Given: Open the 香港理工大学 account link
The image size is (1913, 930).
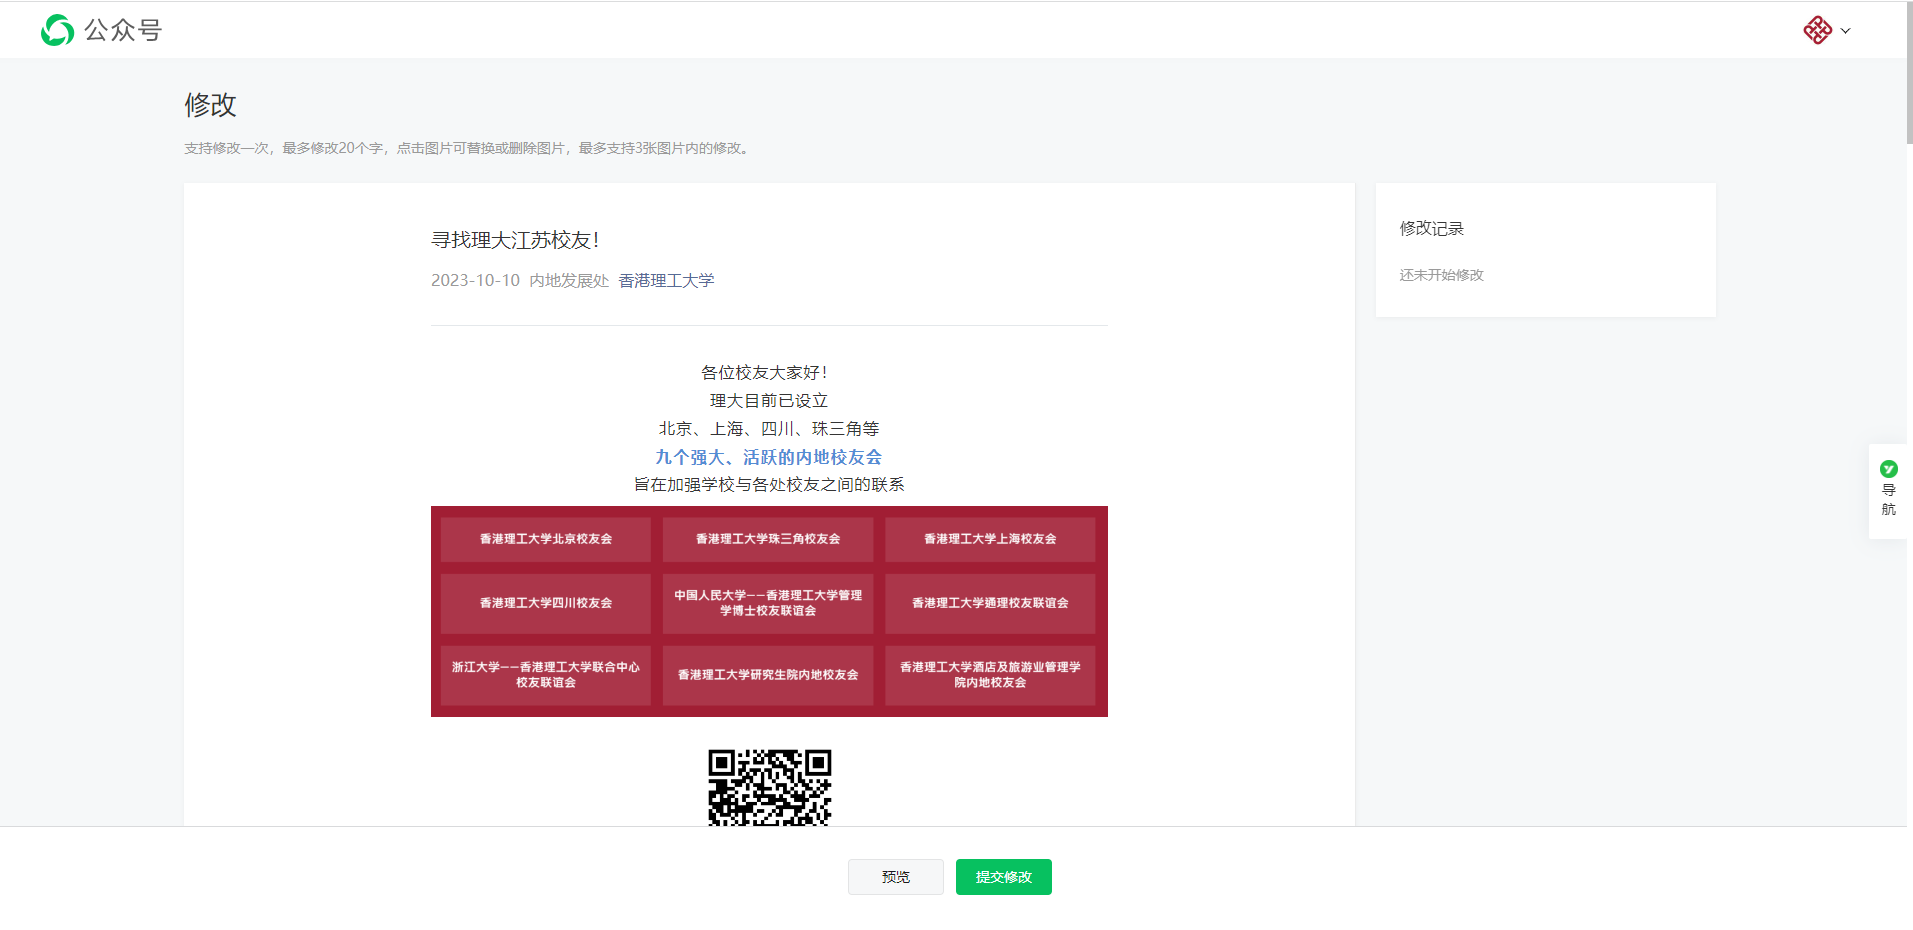Looking at the screenshot, I should [x=666, y=281].
